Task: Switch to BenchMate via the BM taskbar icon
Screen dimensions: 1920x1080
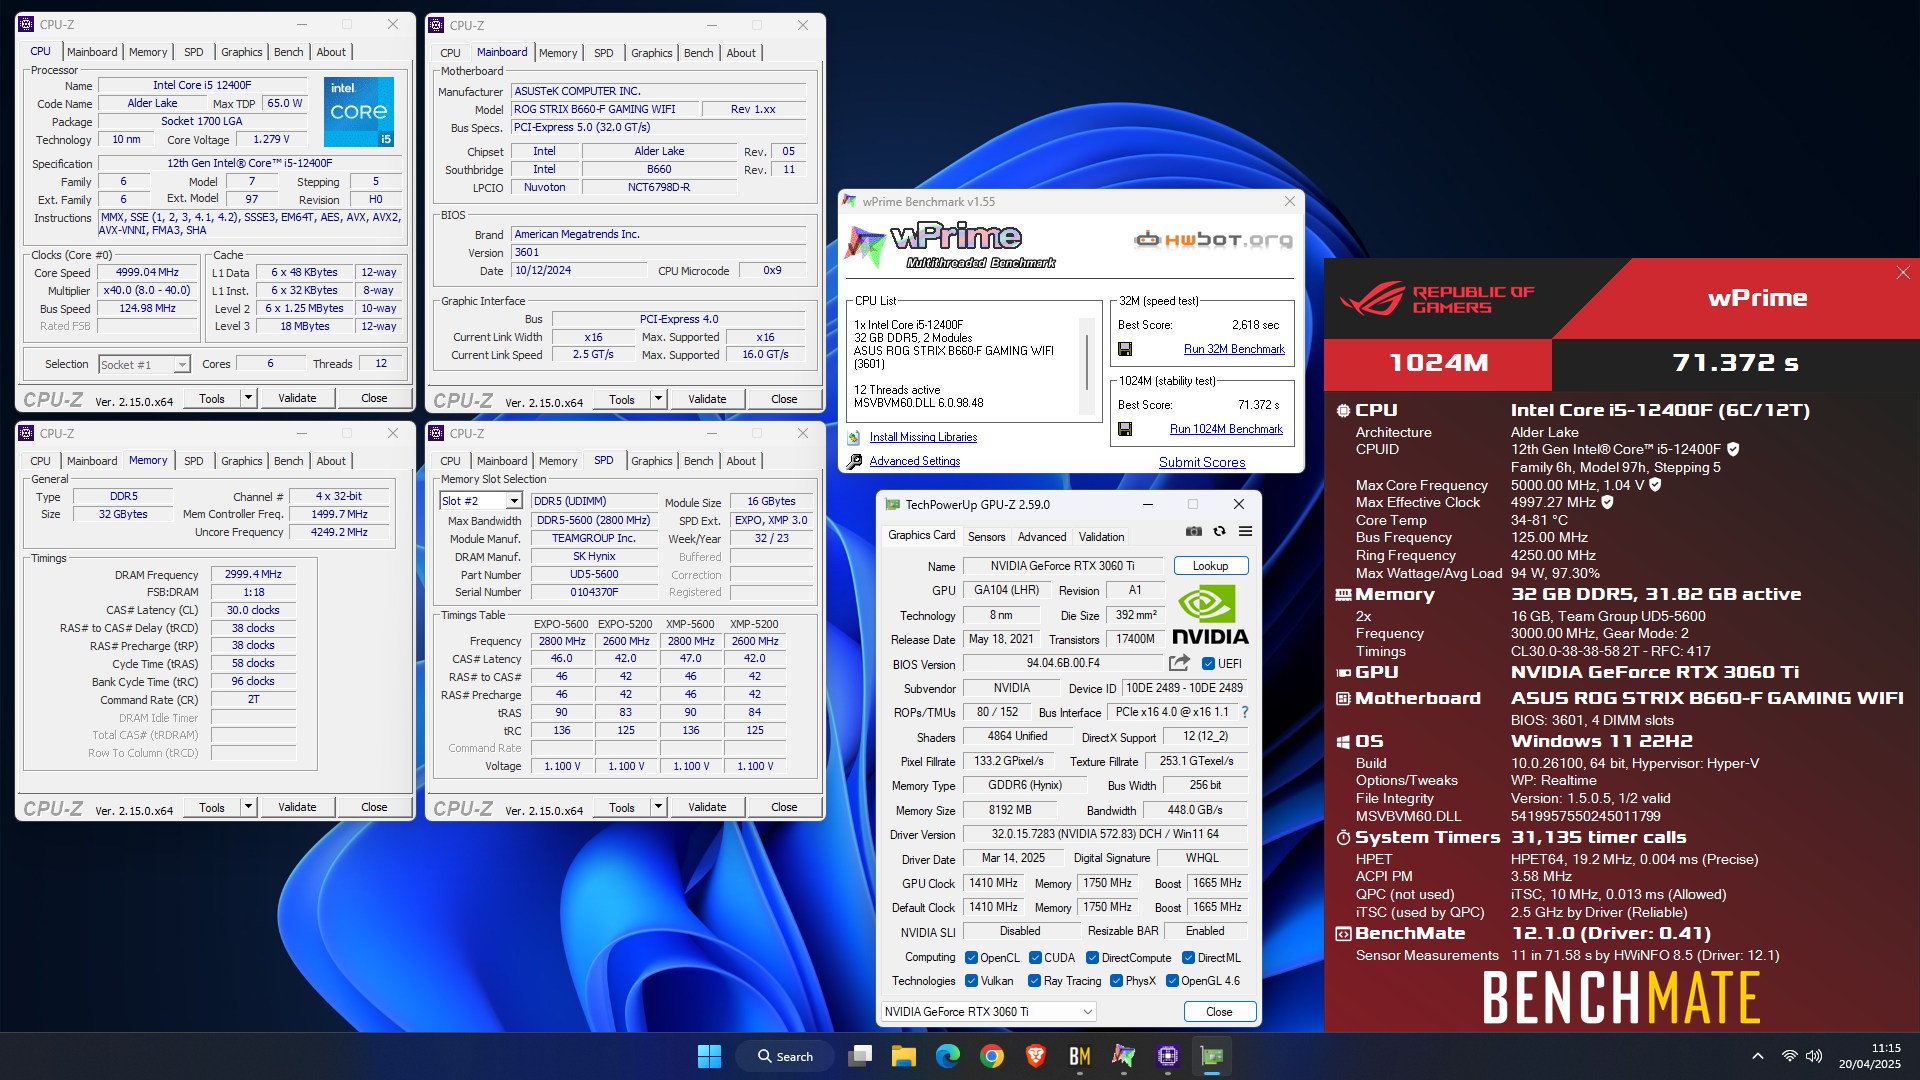Action: [1080, 1056]
